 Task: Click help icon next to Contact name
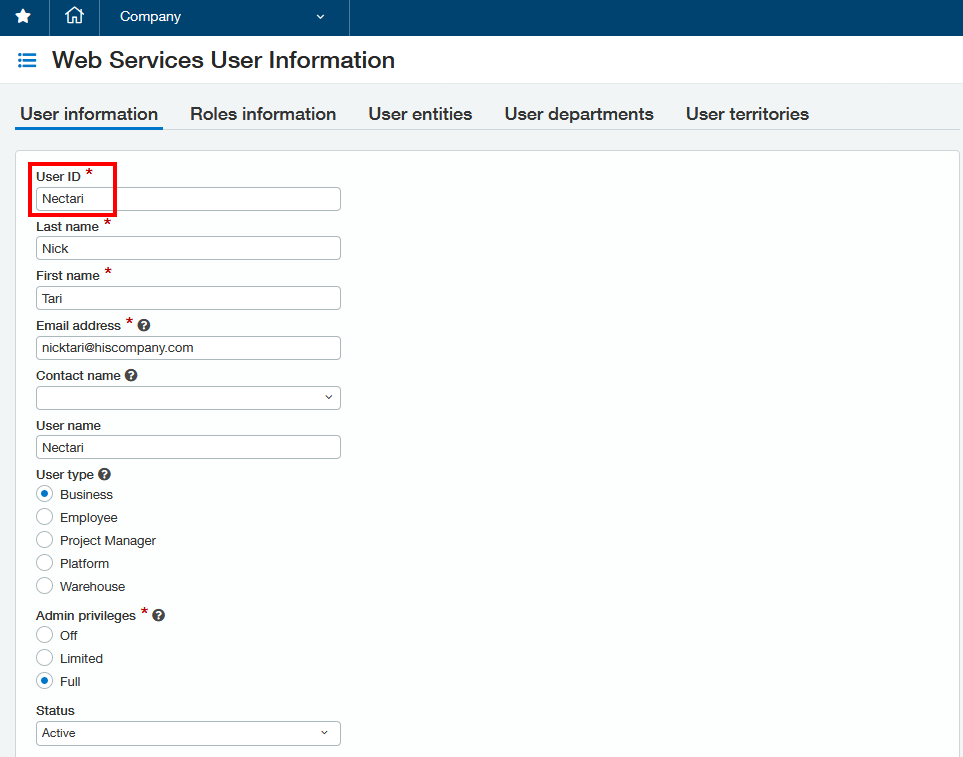click(x=131, y=376)
